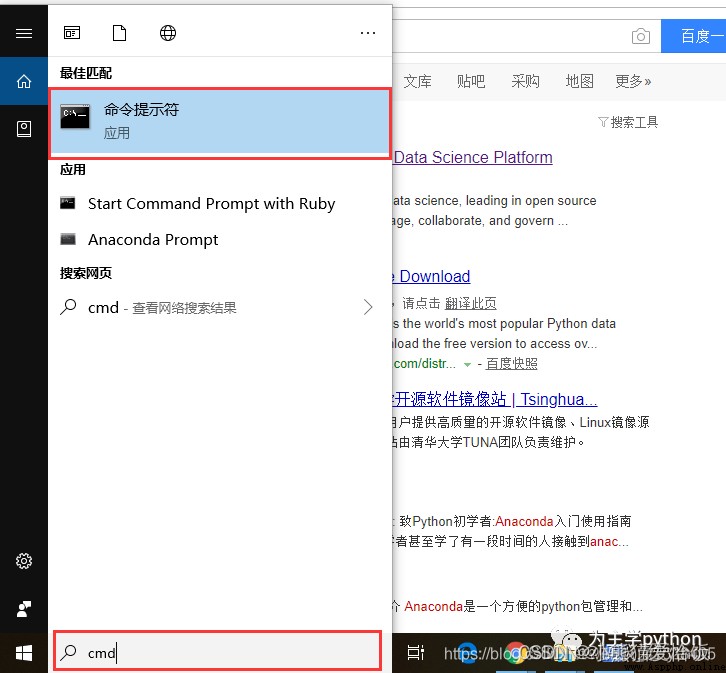Switch to 采购 tab in Baidu
Image resolution: width=726 pixels, height=673 pixels.
click(525, 81)
